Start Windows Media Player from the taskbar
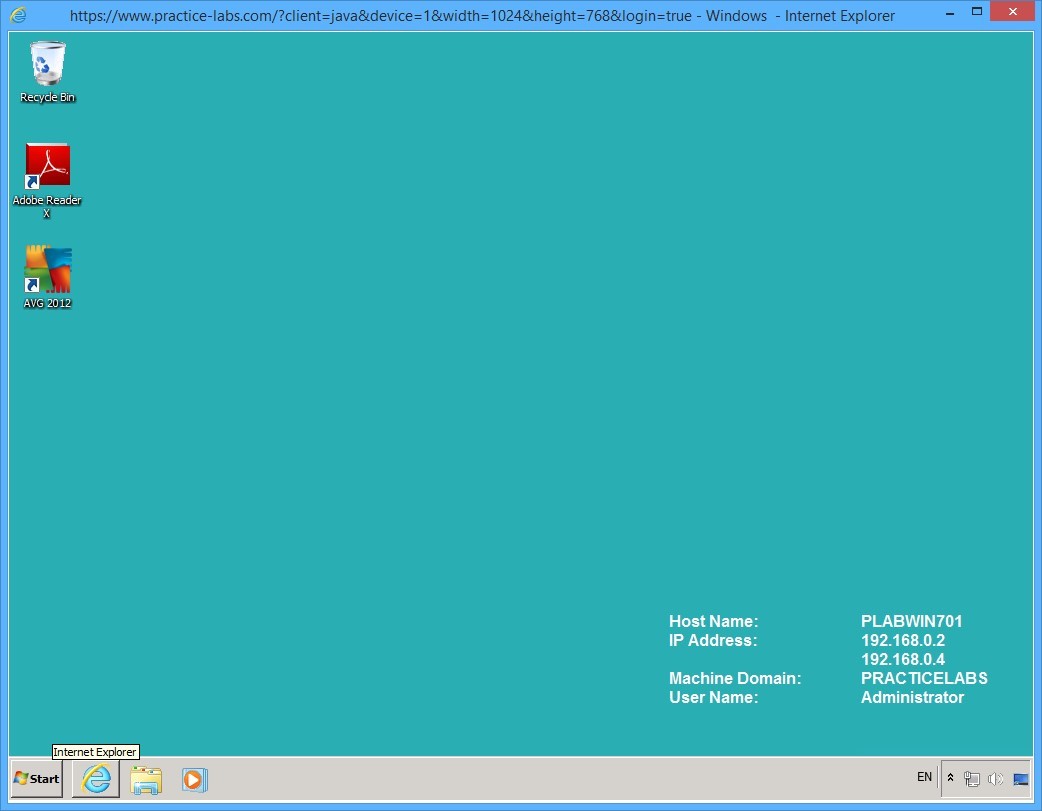 click(x=194, y=779)
